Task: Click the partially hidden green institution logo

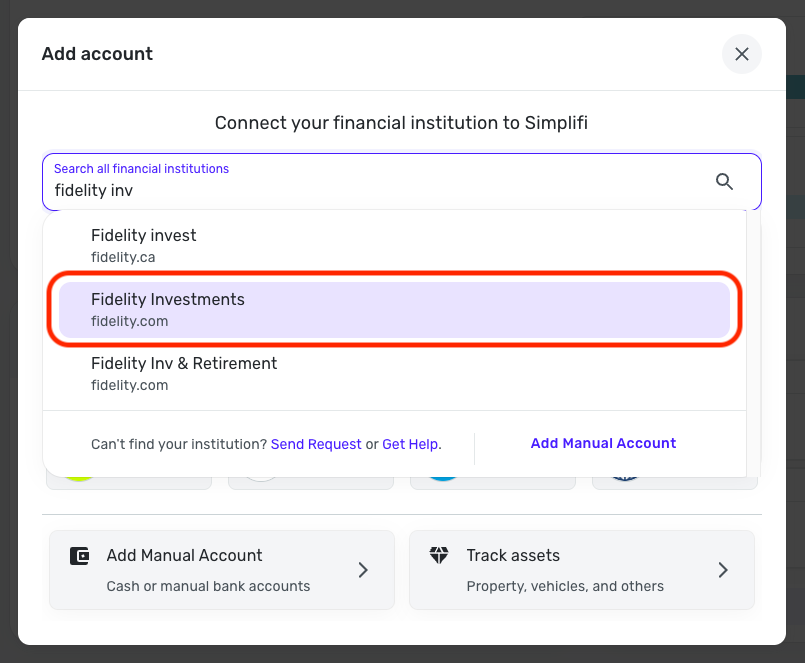Action: click(80, 480)
